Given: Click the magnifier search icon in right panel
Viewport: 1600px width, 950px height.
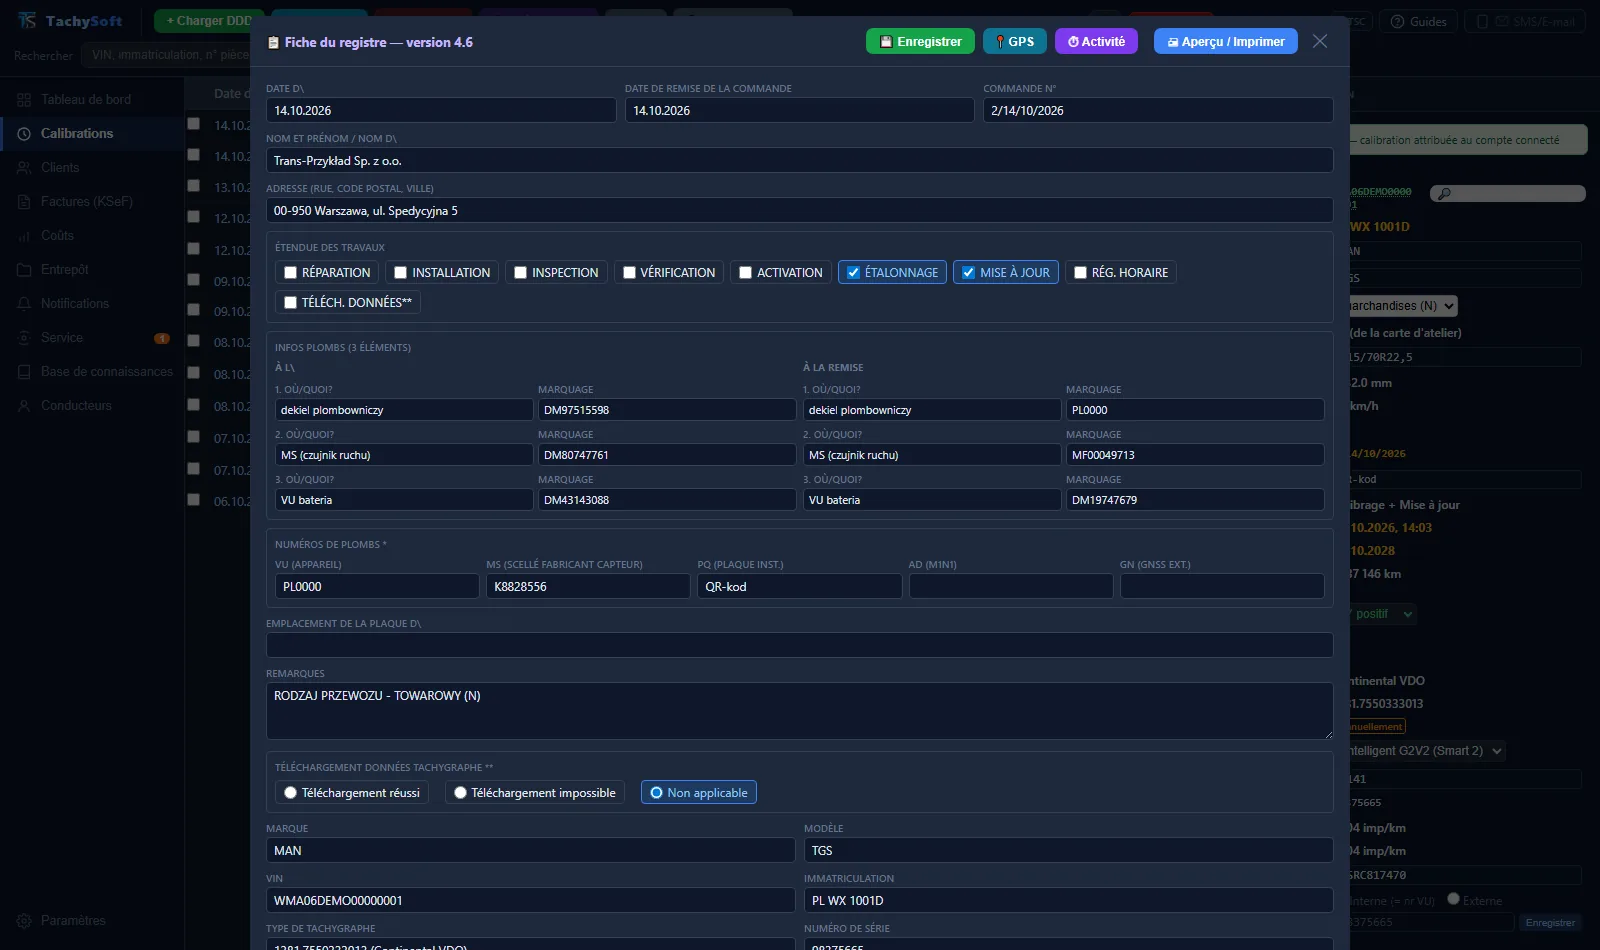Looking at the screenshot, I should (x=1443, y=194).
